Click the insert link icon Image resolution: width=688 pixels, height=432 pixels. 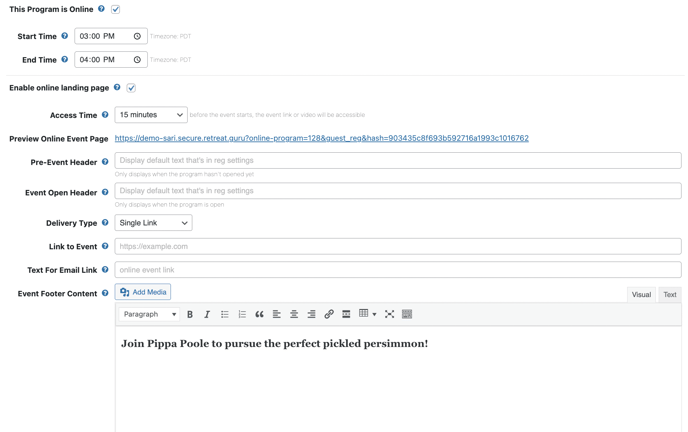click(x=329, y=314)
